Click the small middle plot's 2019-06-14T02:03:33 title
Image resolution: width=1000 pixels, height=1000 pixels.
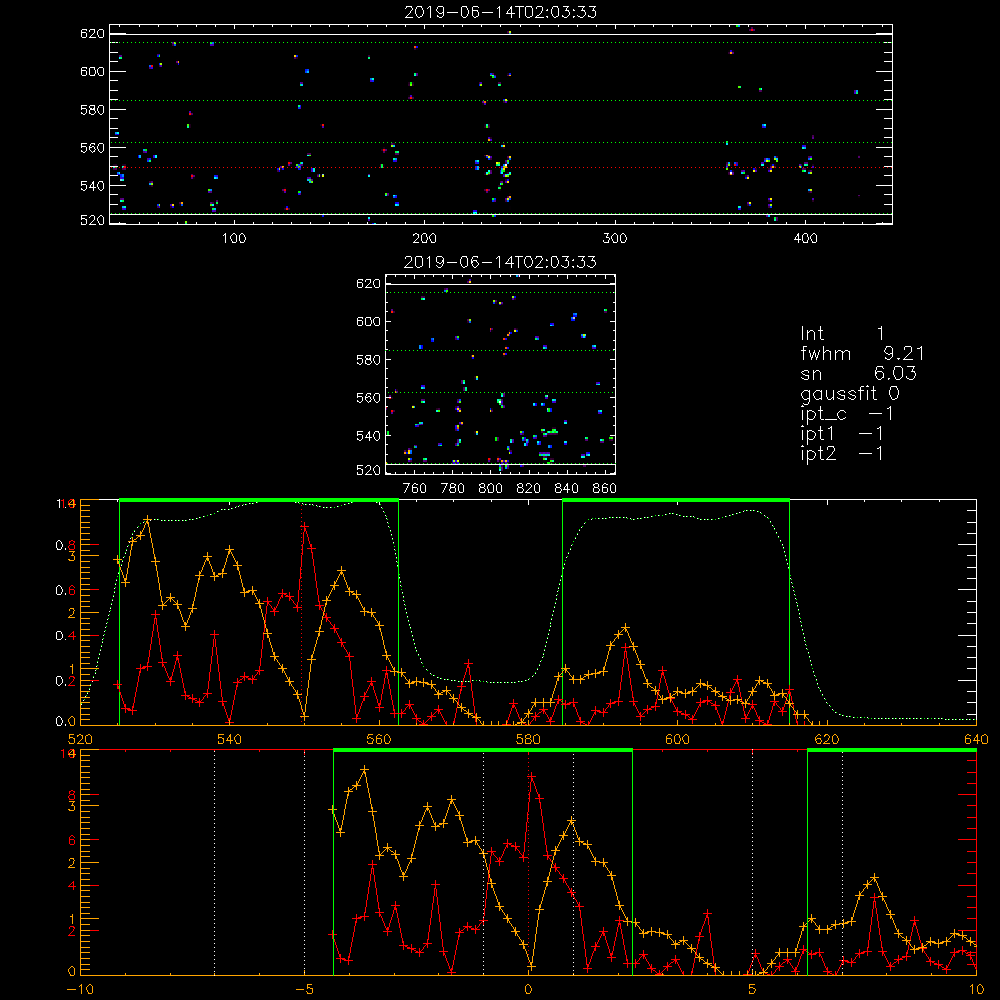[501, 262]
